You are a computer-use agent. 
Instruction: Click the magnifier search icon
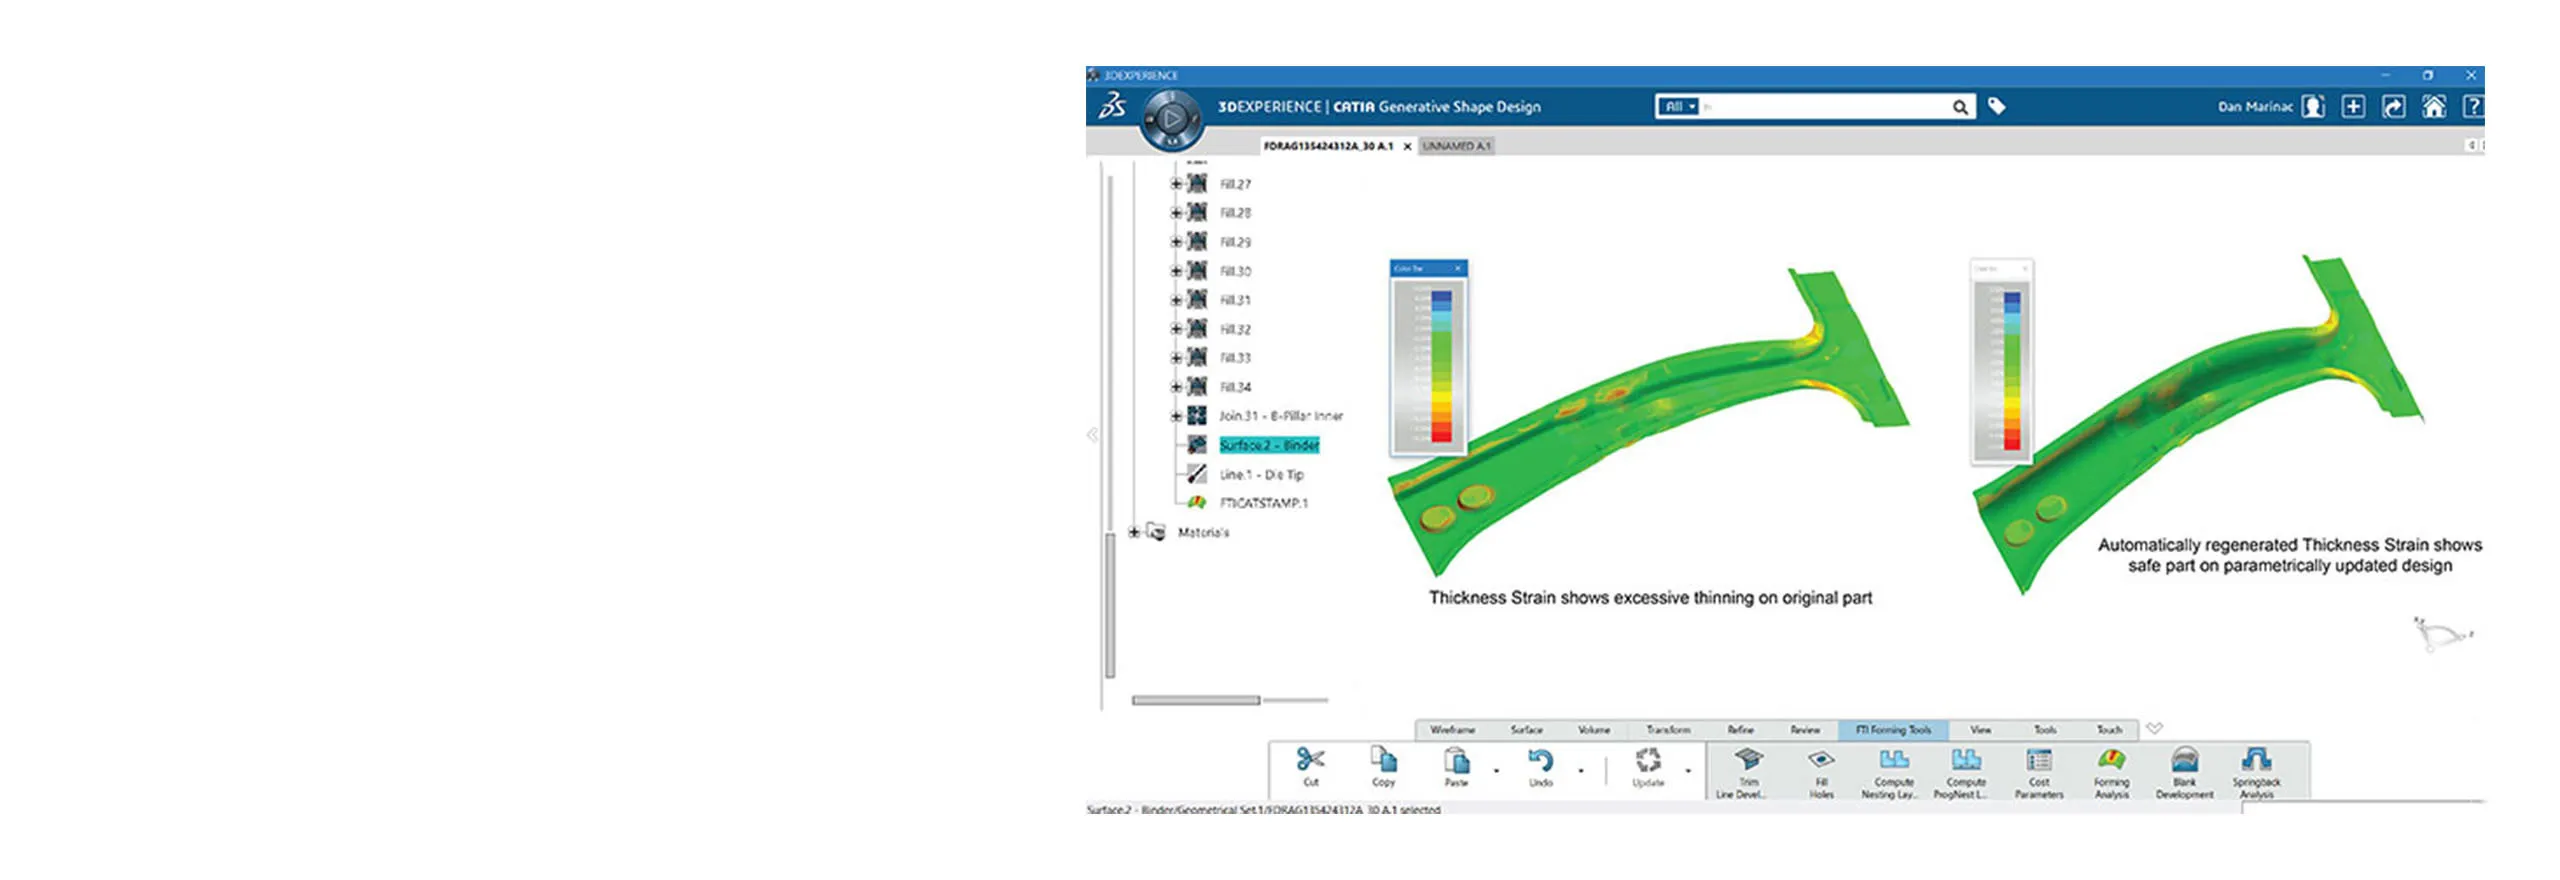pyautogui.click(x=1960, y=107)
